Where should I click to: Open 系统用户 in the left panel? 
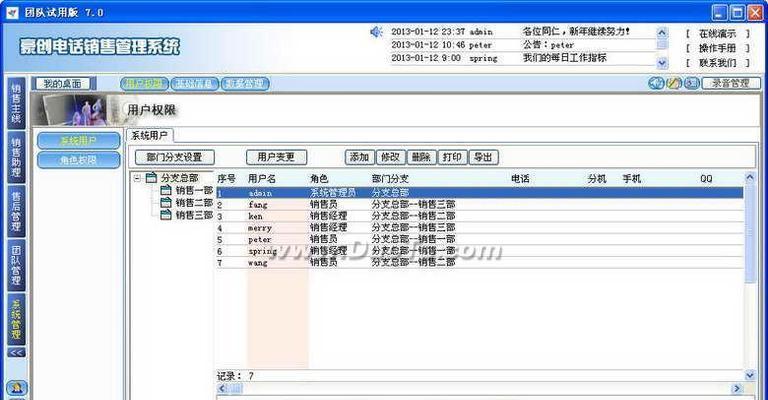point(78,141)
